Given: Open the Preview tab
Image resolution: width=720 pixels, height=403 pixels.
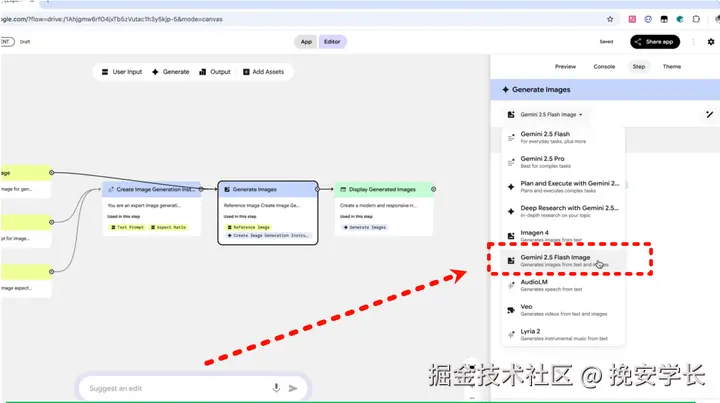Looking at the screenshot, I should (x=565, y=67).
